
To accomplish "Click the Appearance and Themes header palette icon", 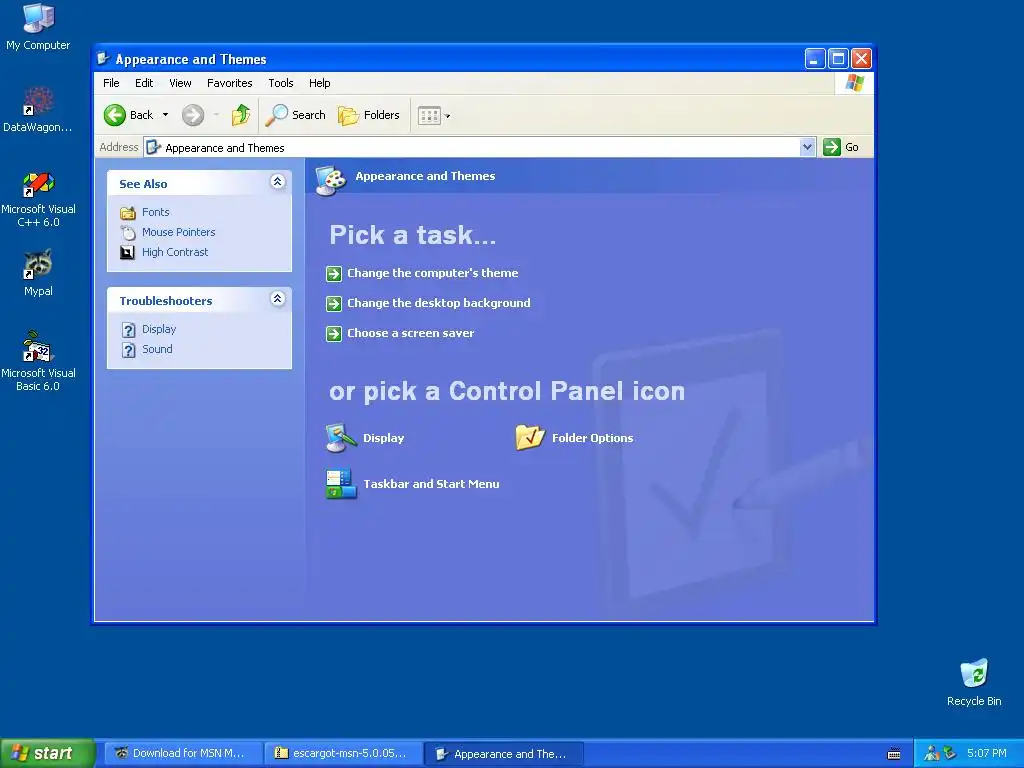I will click(x=330, y=180).
